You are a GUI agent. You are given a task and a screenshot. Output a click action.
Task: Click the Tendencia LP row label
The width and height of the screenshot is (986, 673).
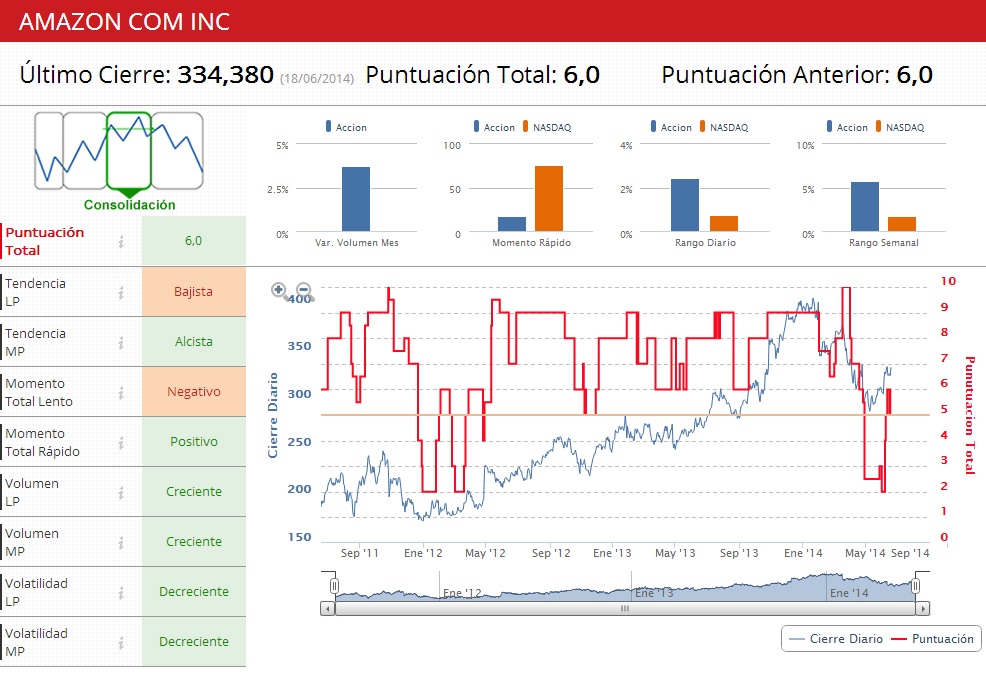(35, 292)
